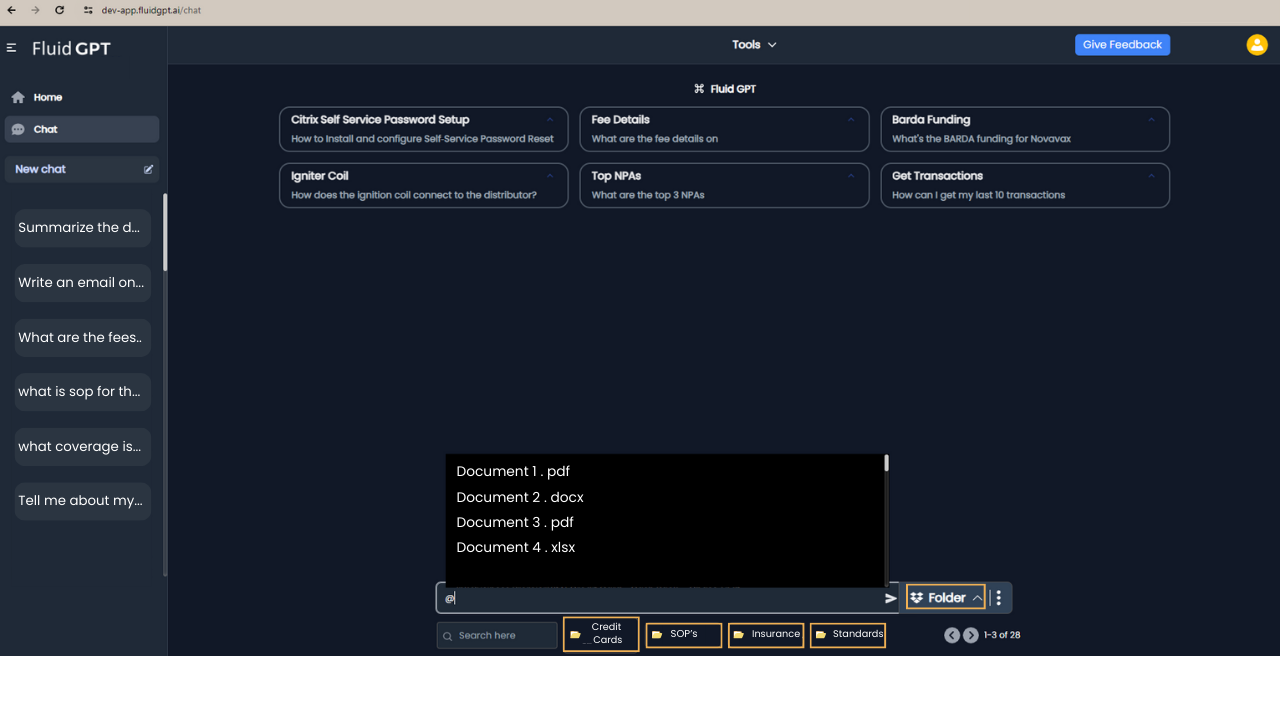Start a New chat
The height and width of the screenshot is (720, 1280).
pos(82,169)
